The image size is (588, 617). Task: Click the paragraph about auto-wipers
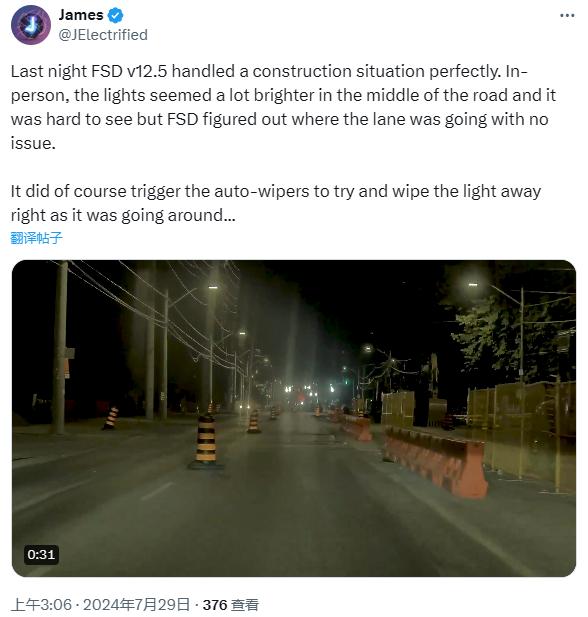click(276, 203)
